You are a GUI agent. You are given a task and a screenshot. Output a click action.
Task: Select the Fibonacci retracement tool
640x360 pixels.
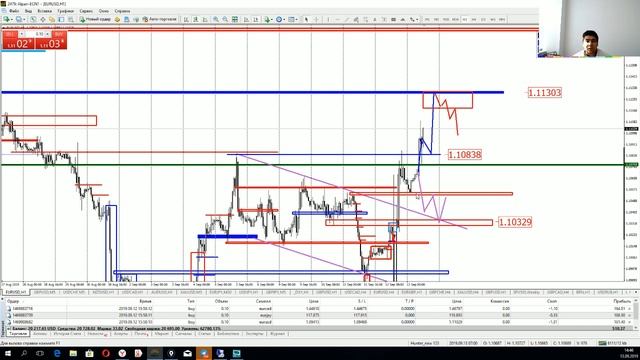pos(365,19)
